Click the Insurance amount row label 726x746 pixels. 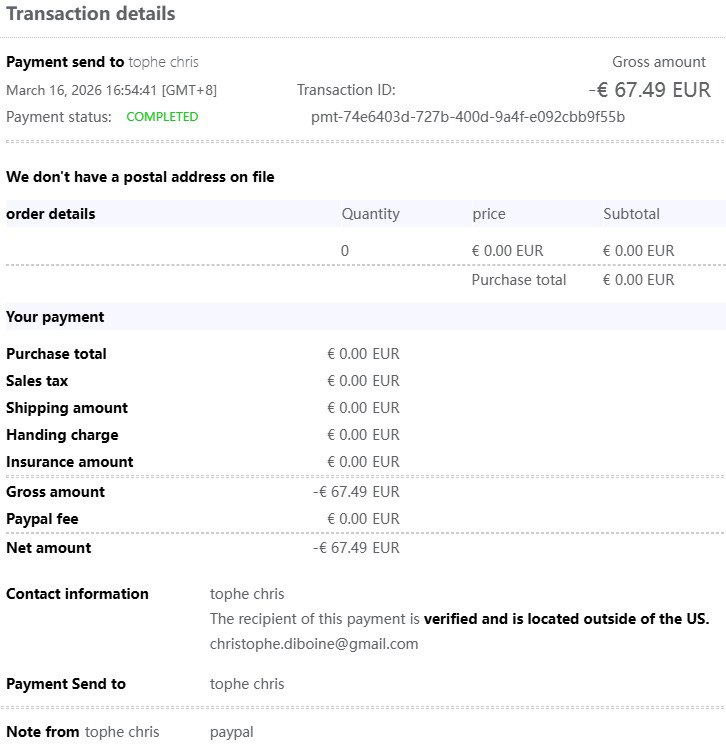[x=70, y=462]
